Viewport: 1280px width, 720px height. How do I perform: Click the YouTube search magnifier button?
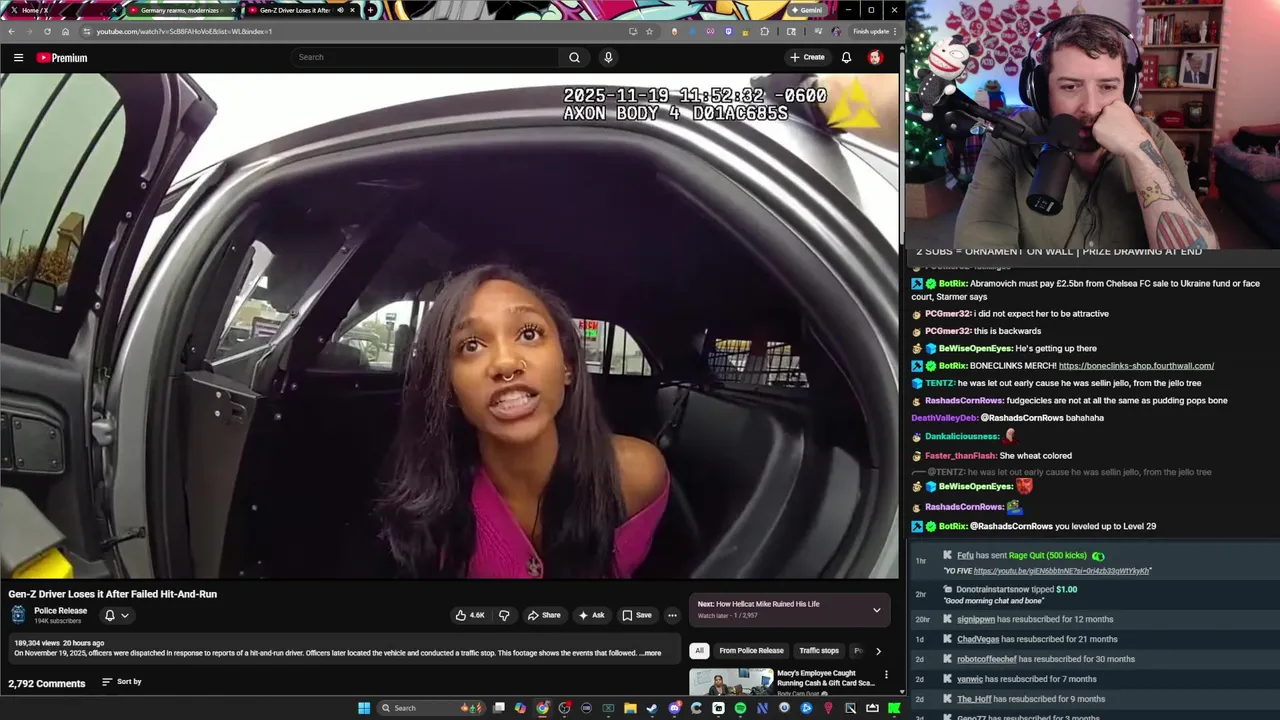(x=574, y=57)
